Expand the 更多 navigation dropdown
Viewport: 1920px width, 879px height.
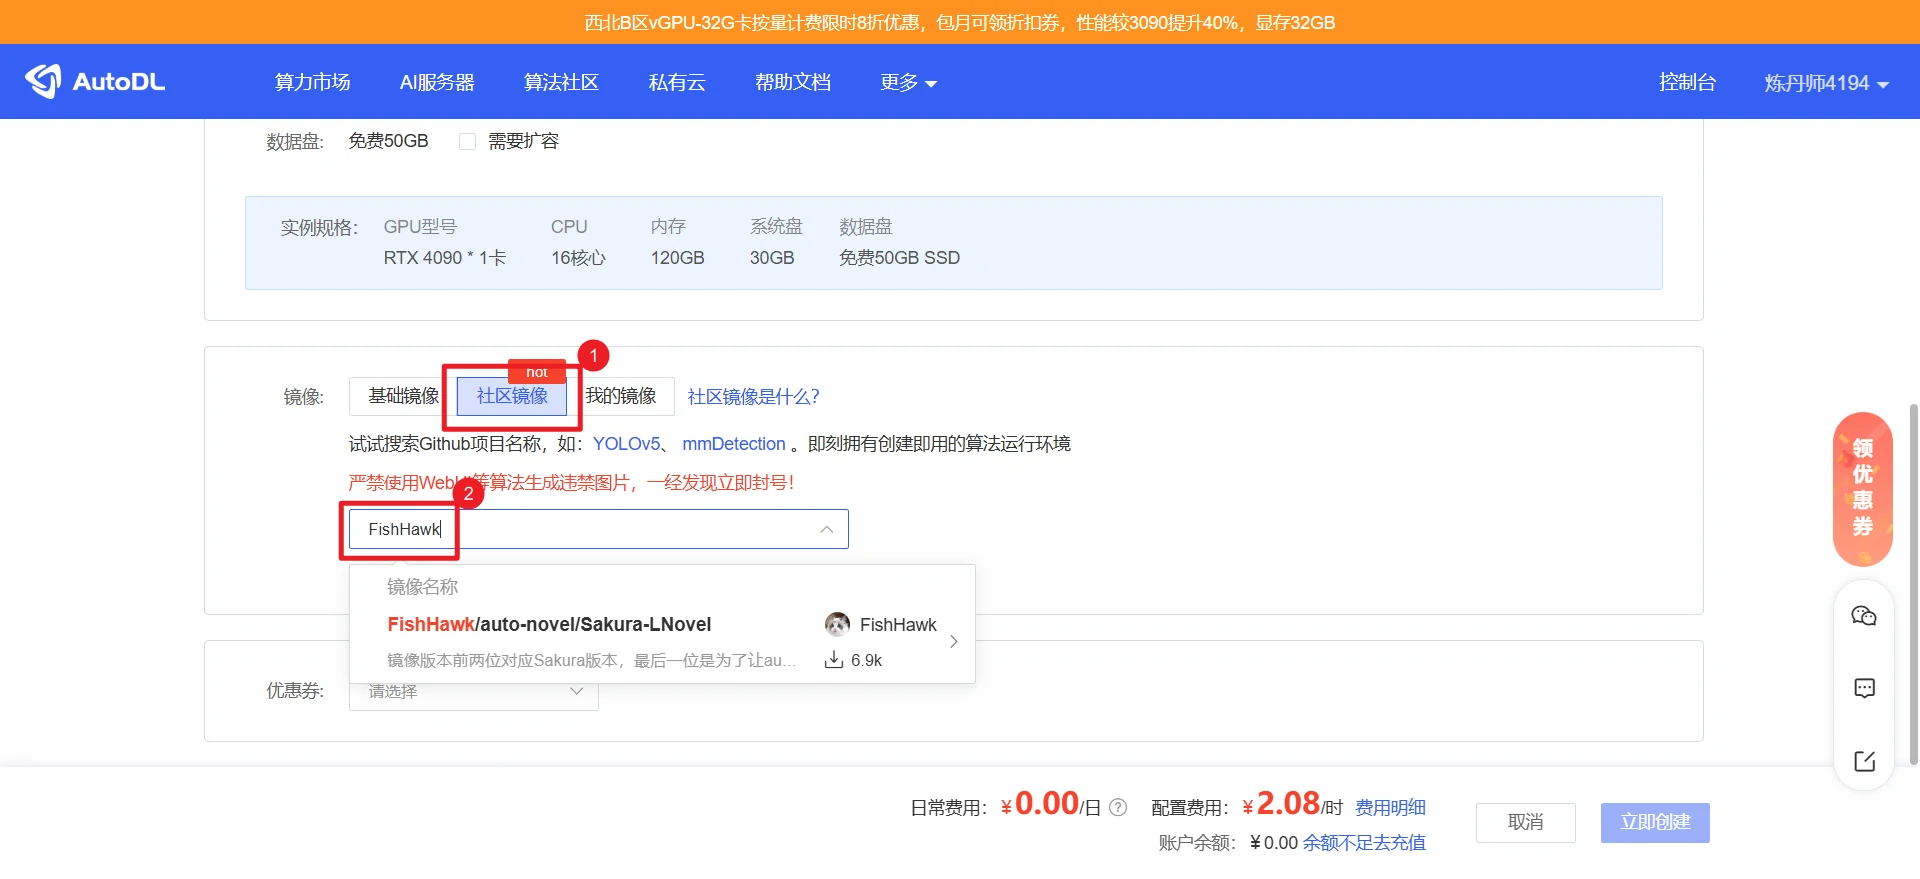[907, 82]
